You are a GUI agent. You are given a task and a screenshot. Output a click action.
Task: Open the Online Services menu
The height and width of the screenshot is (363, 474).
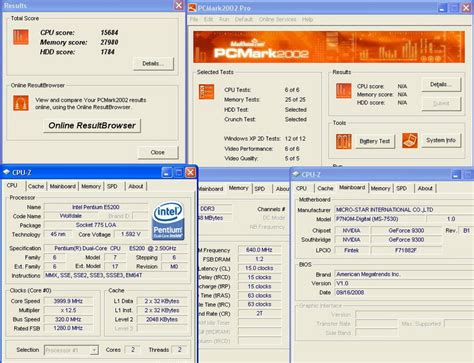(277, 19)
